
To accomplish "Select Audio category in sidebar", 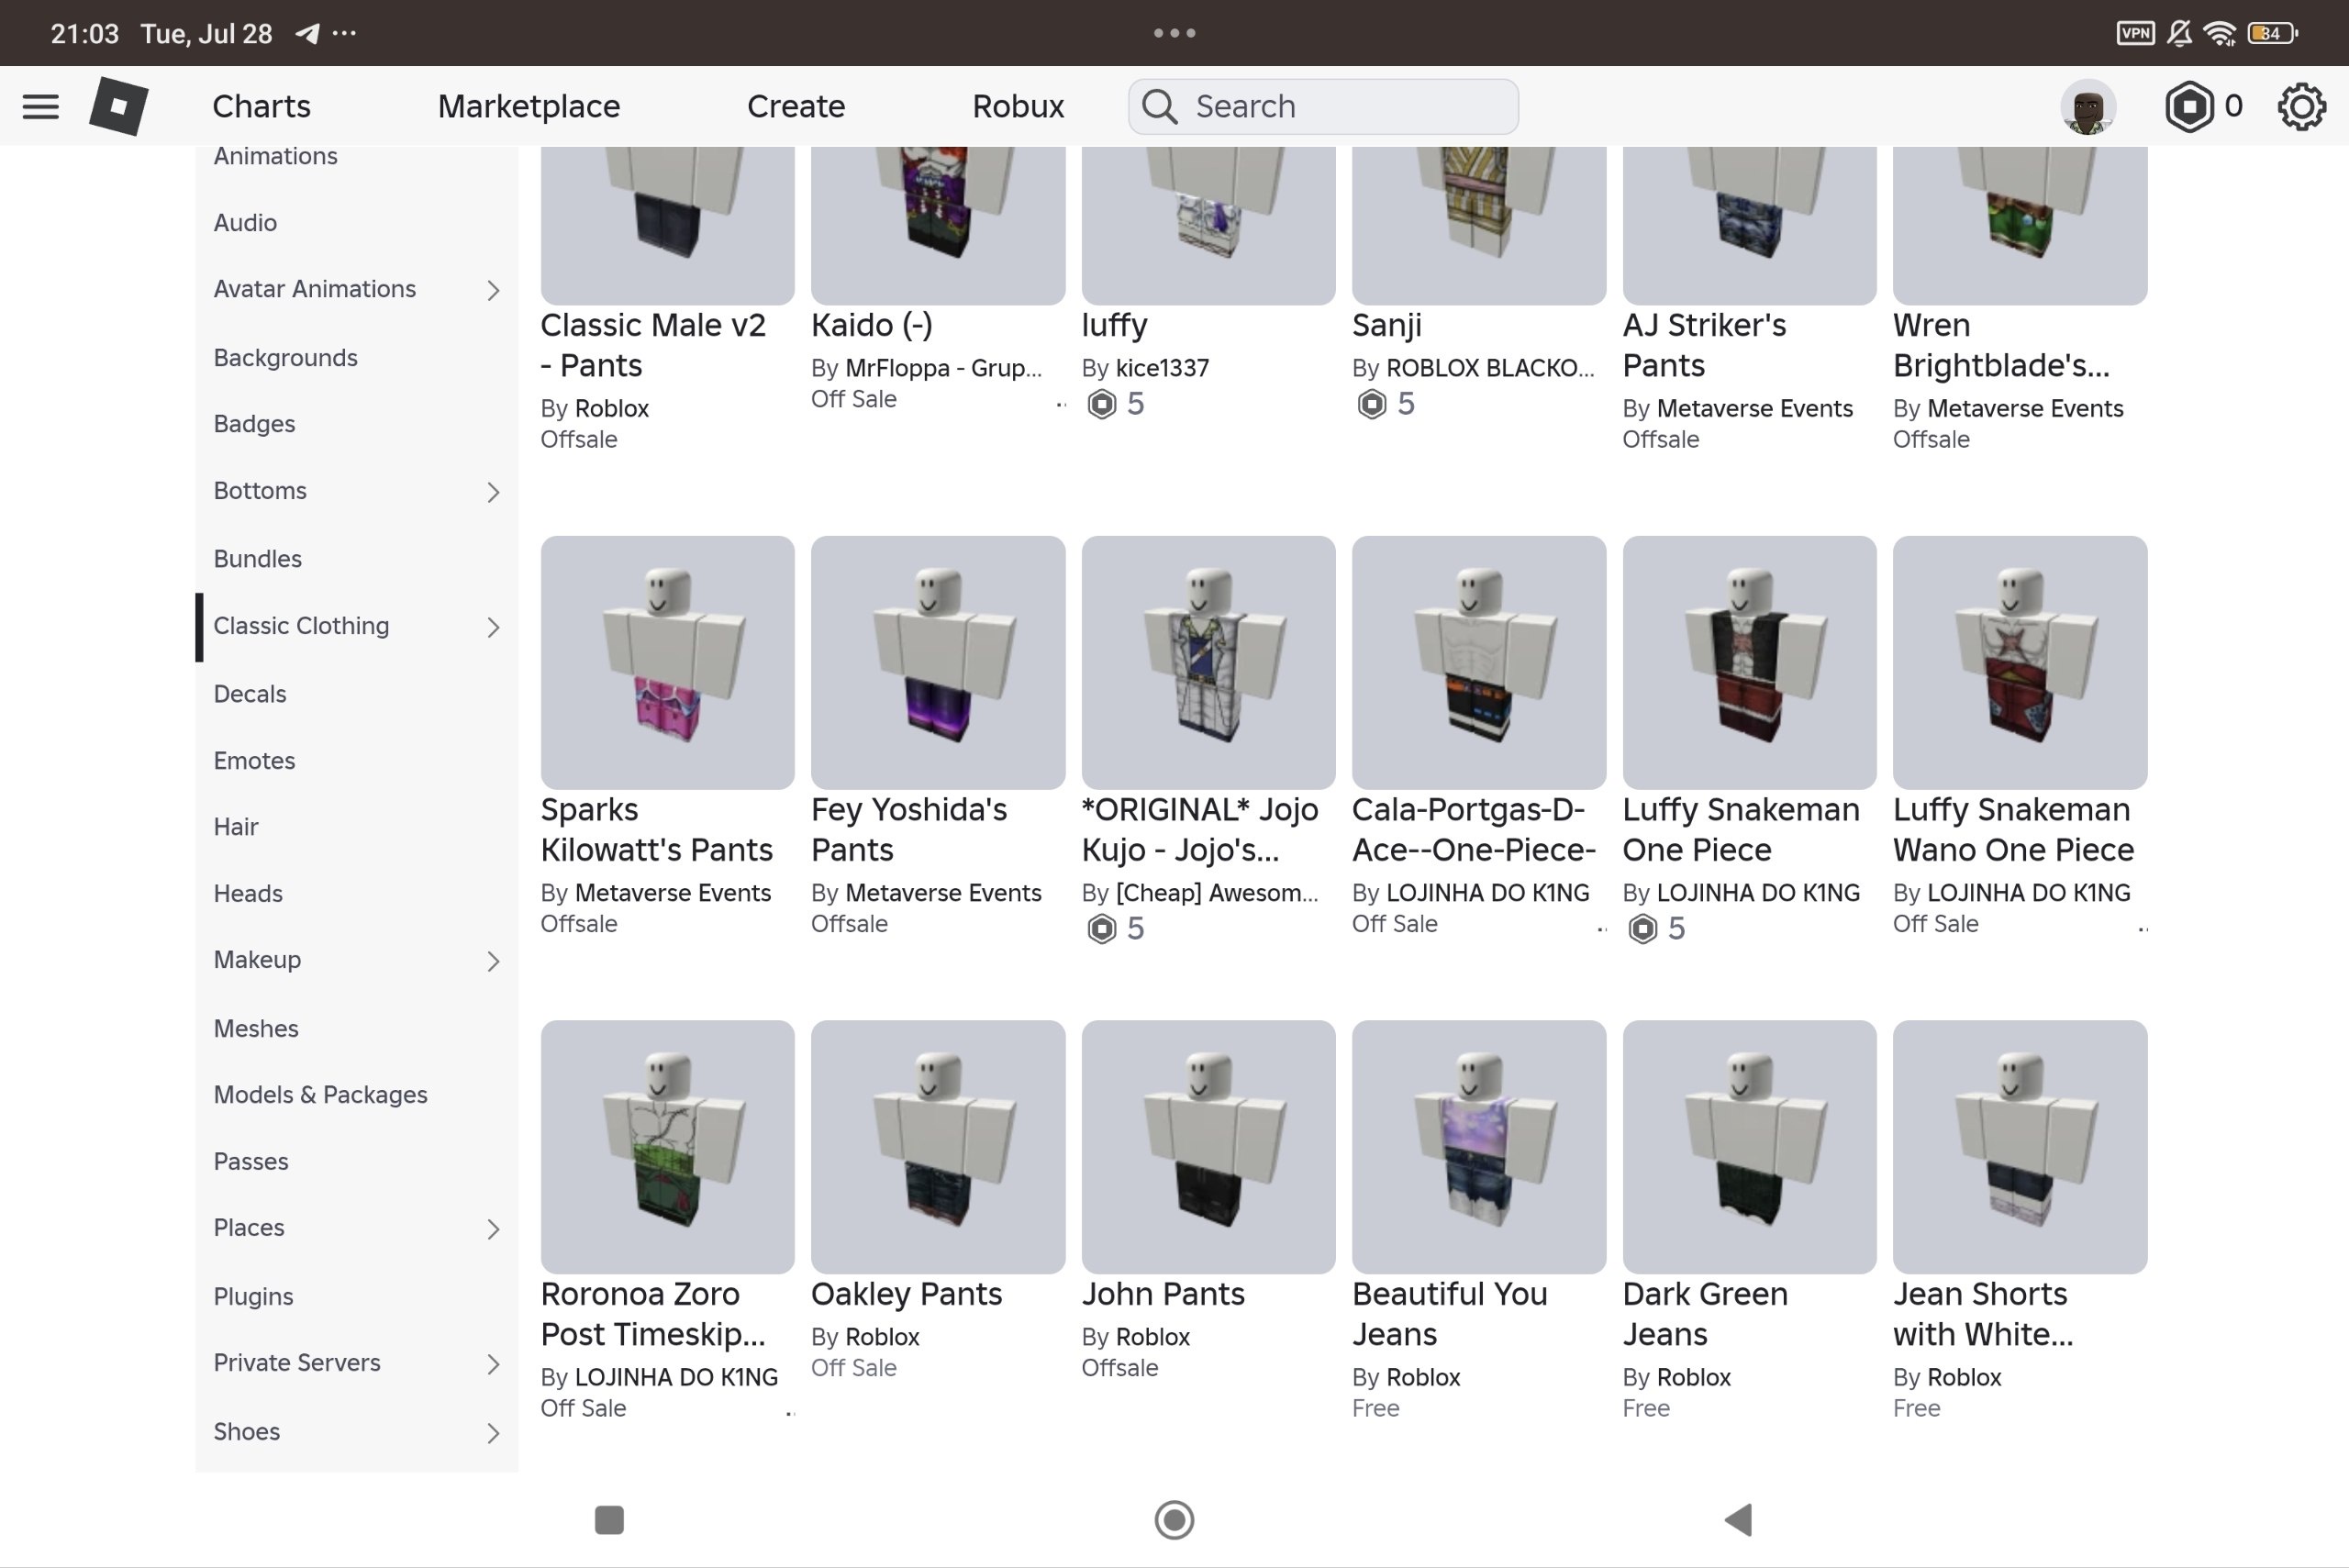I will click(x=245, y=222).
